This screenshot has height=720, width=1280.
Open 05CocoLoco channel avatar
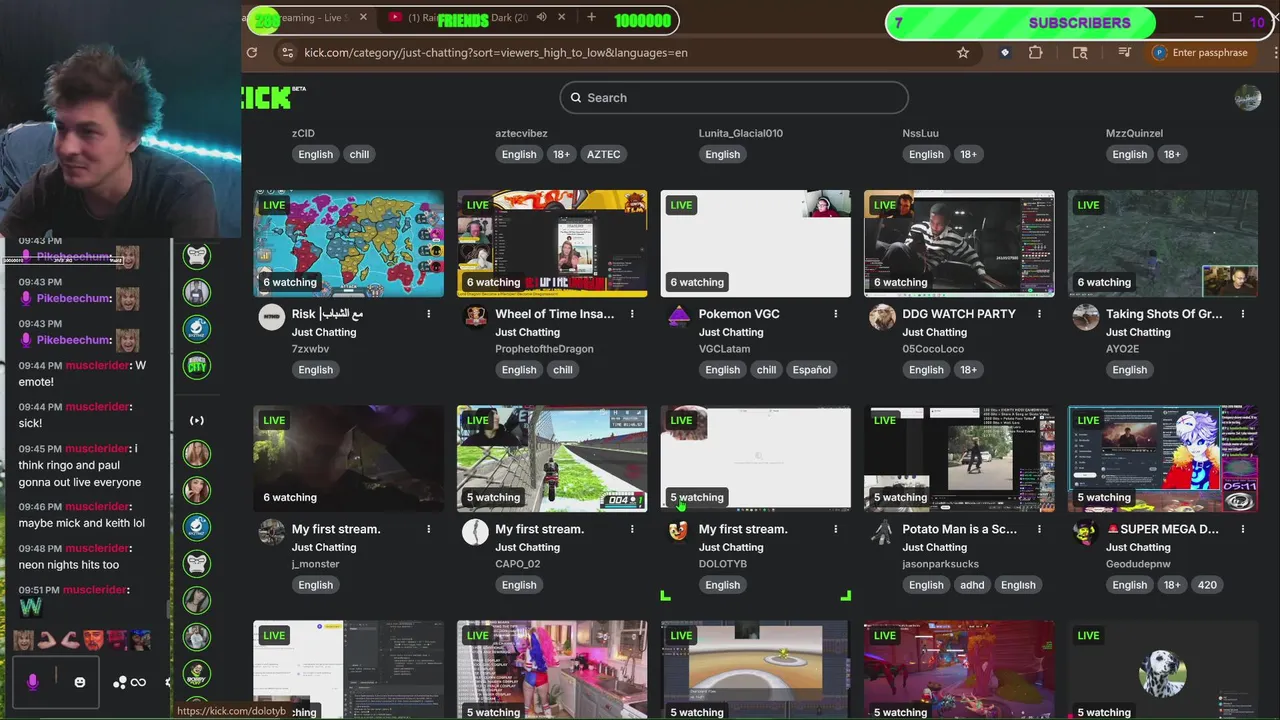pyautogui.click(x=882, y=317)
